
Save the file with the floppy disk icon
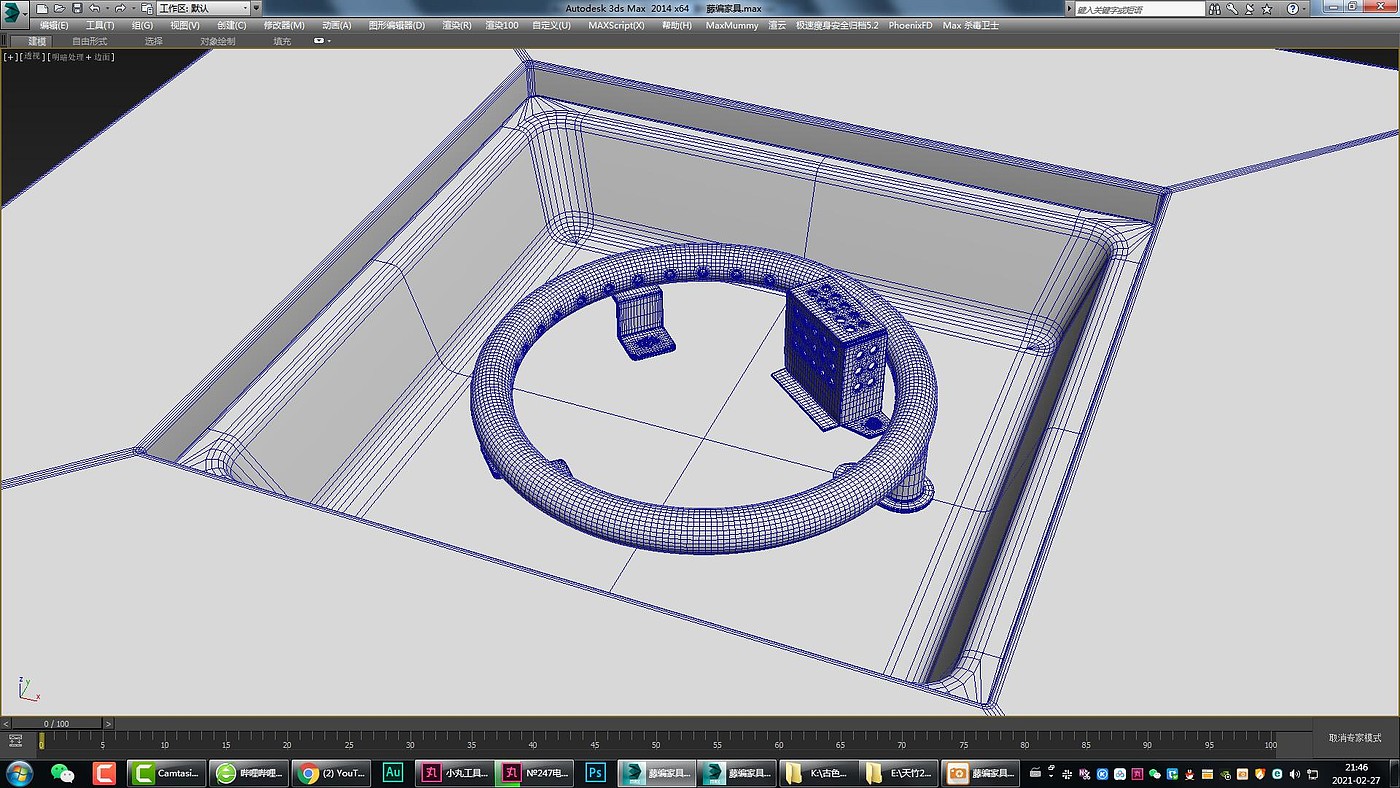(x=77, y=8)
